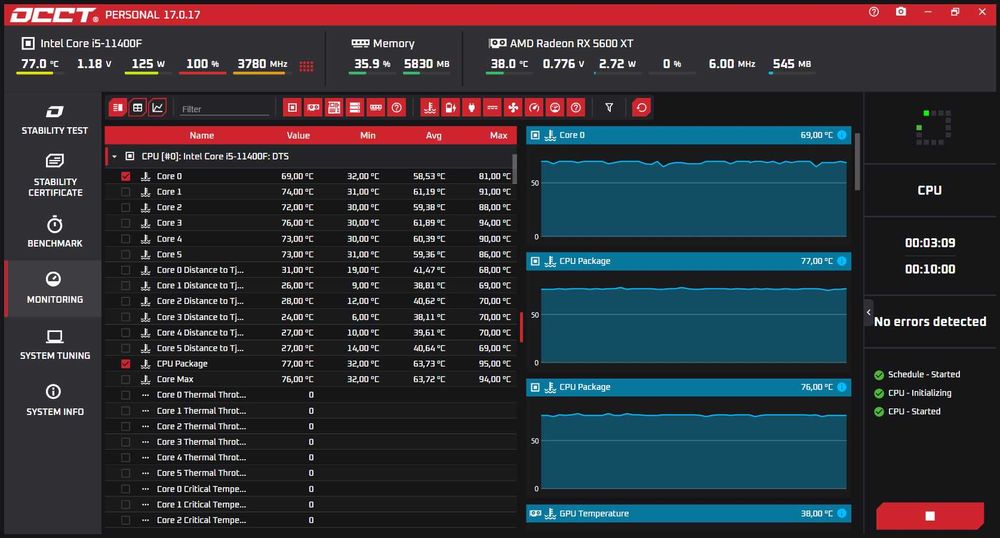The image size is (1000, 538).
Task: Open the Stability Certificate tab
Action: tap(54, 176)
